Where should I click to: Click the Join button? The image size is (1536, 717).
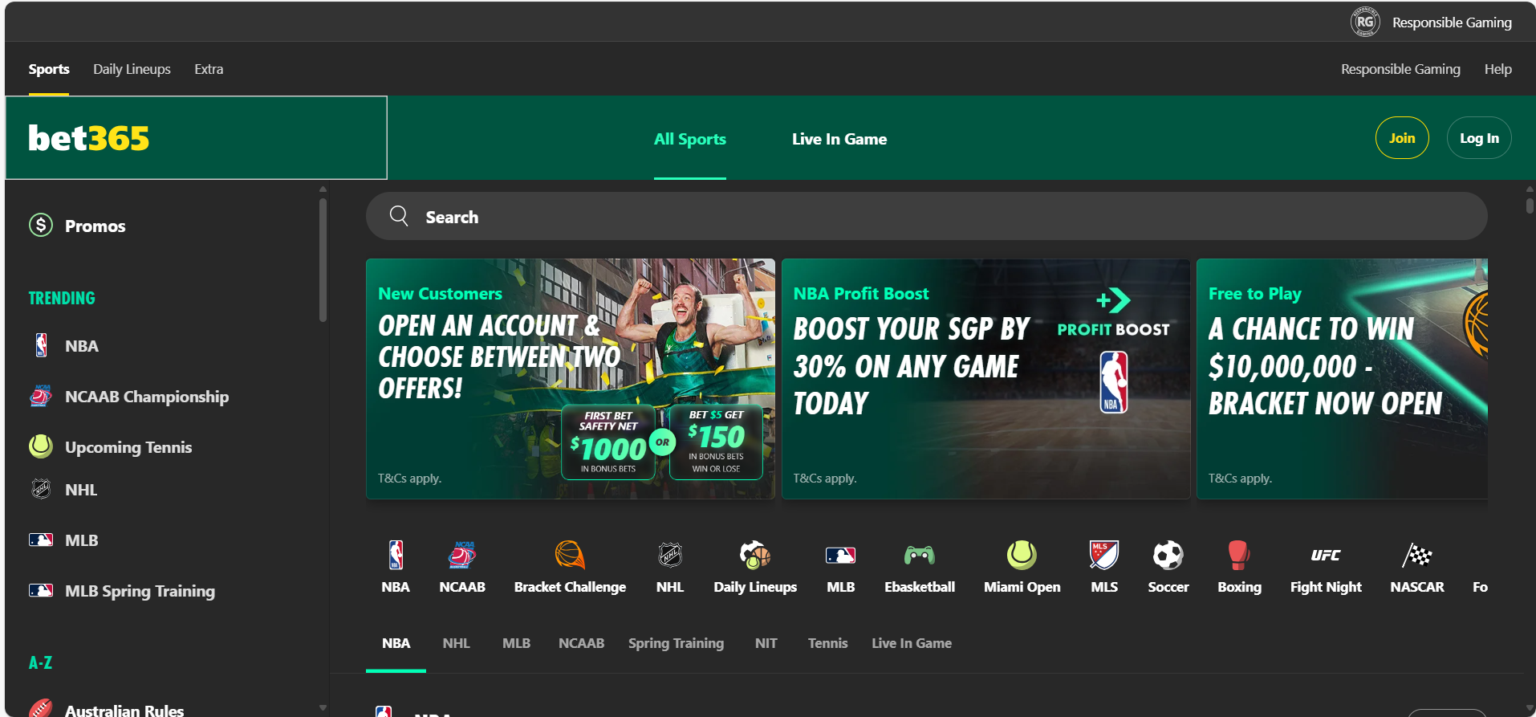click(x=1402, y=138)
